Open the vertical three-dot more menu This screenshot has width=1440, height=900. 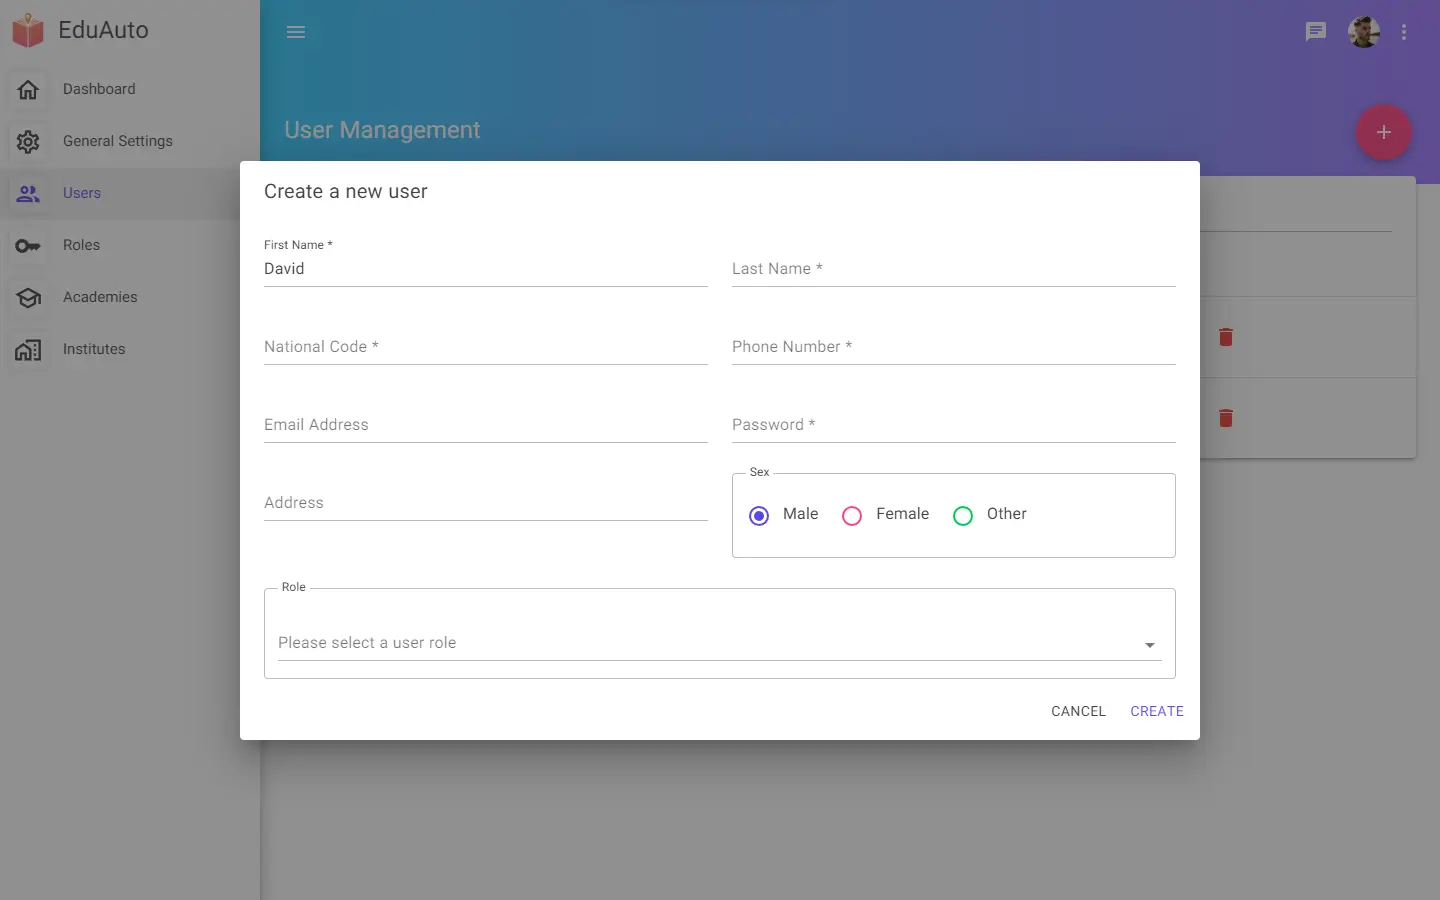(x=1404, y=32)
